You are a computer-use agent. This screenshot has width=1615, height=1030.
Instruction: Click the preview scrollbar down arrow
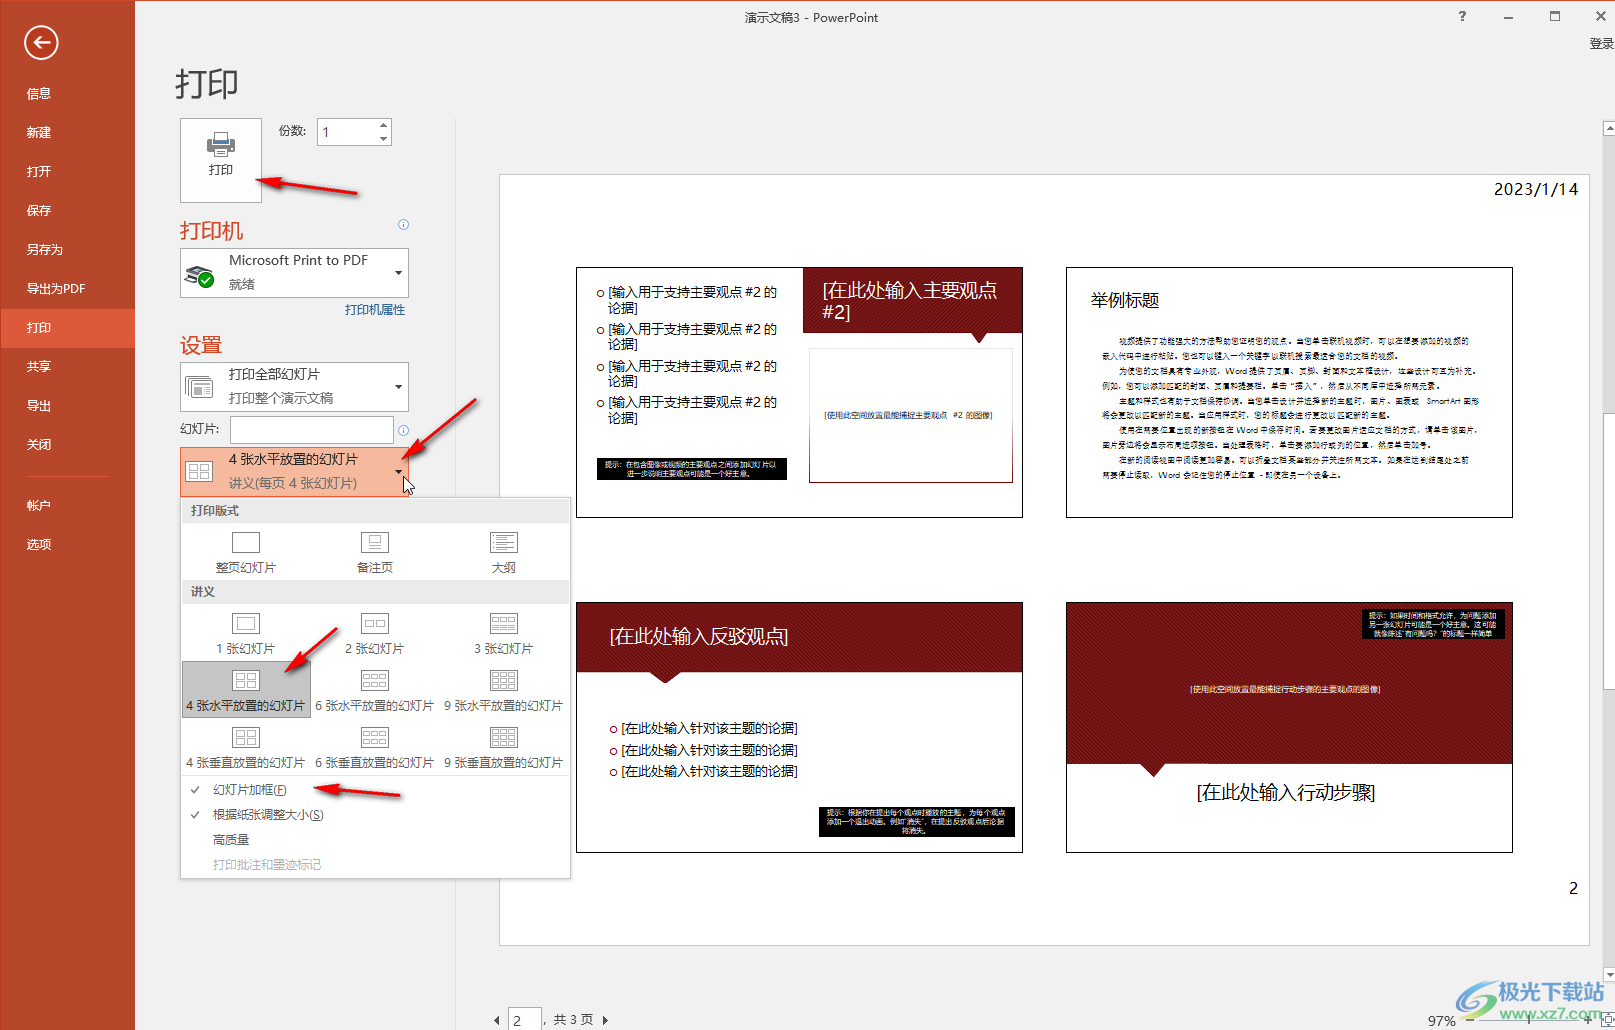coord(1608,975)
